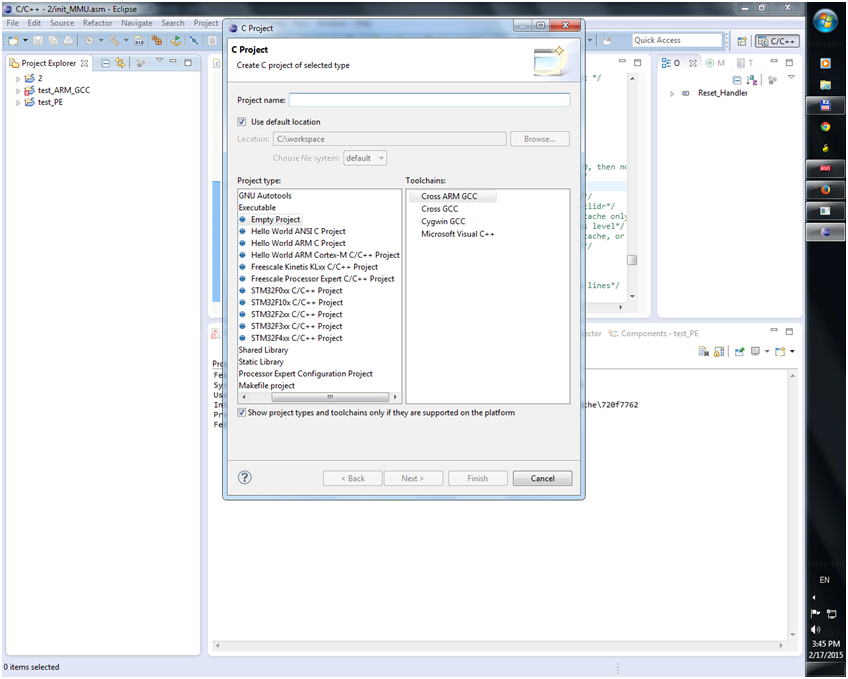Viewport: 848px width, 679px height.
Task: Maximize the console panel view
Action: [789, 331]
